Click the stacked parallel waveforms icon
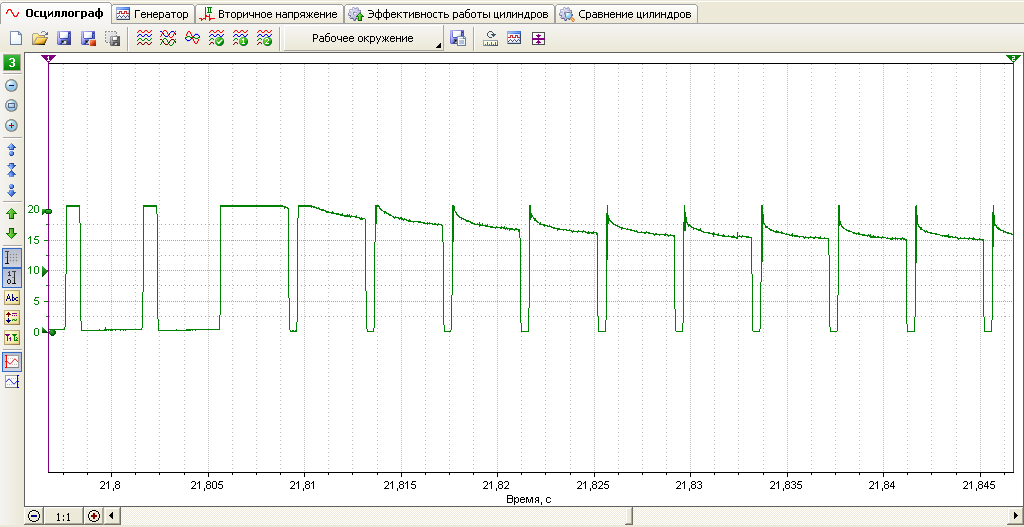This screenshot has width=1024, height=527. pos(144,39)
